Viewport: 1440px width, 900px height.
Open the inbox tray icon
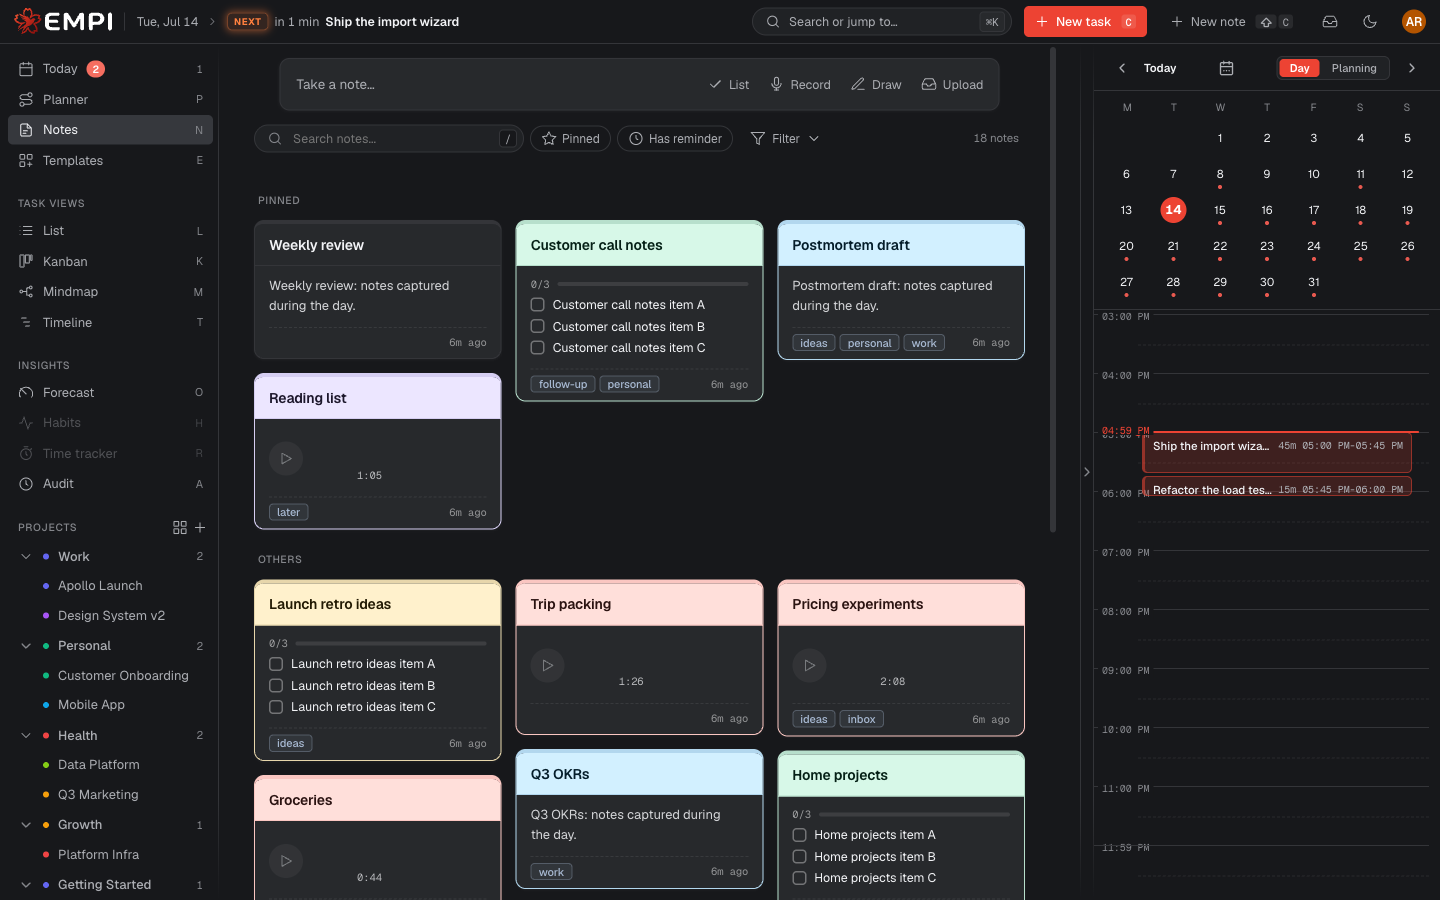click(1330, 21)
